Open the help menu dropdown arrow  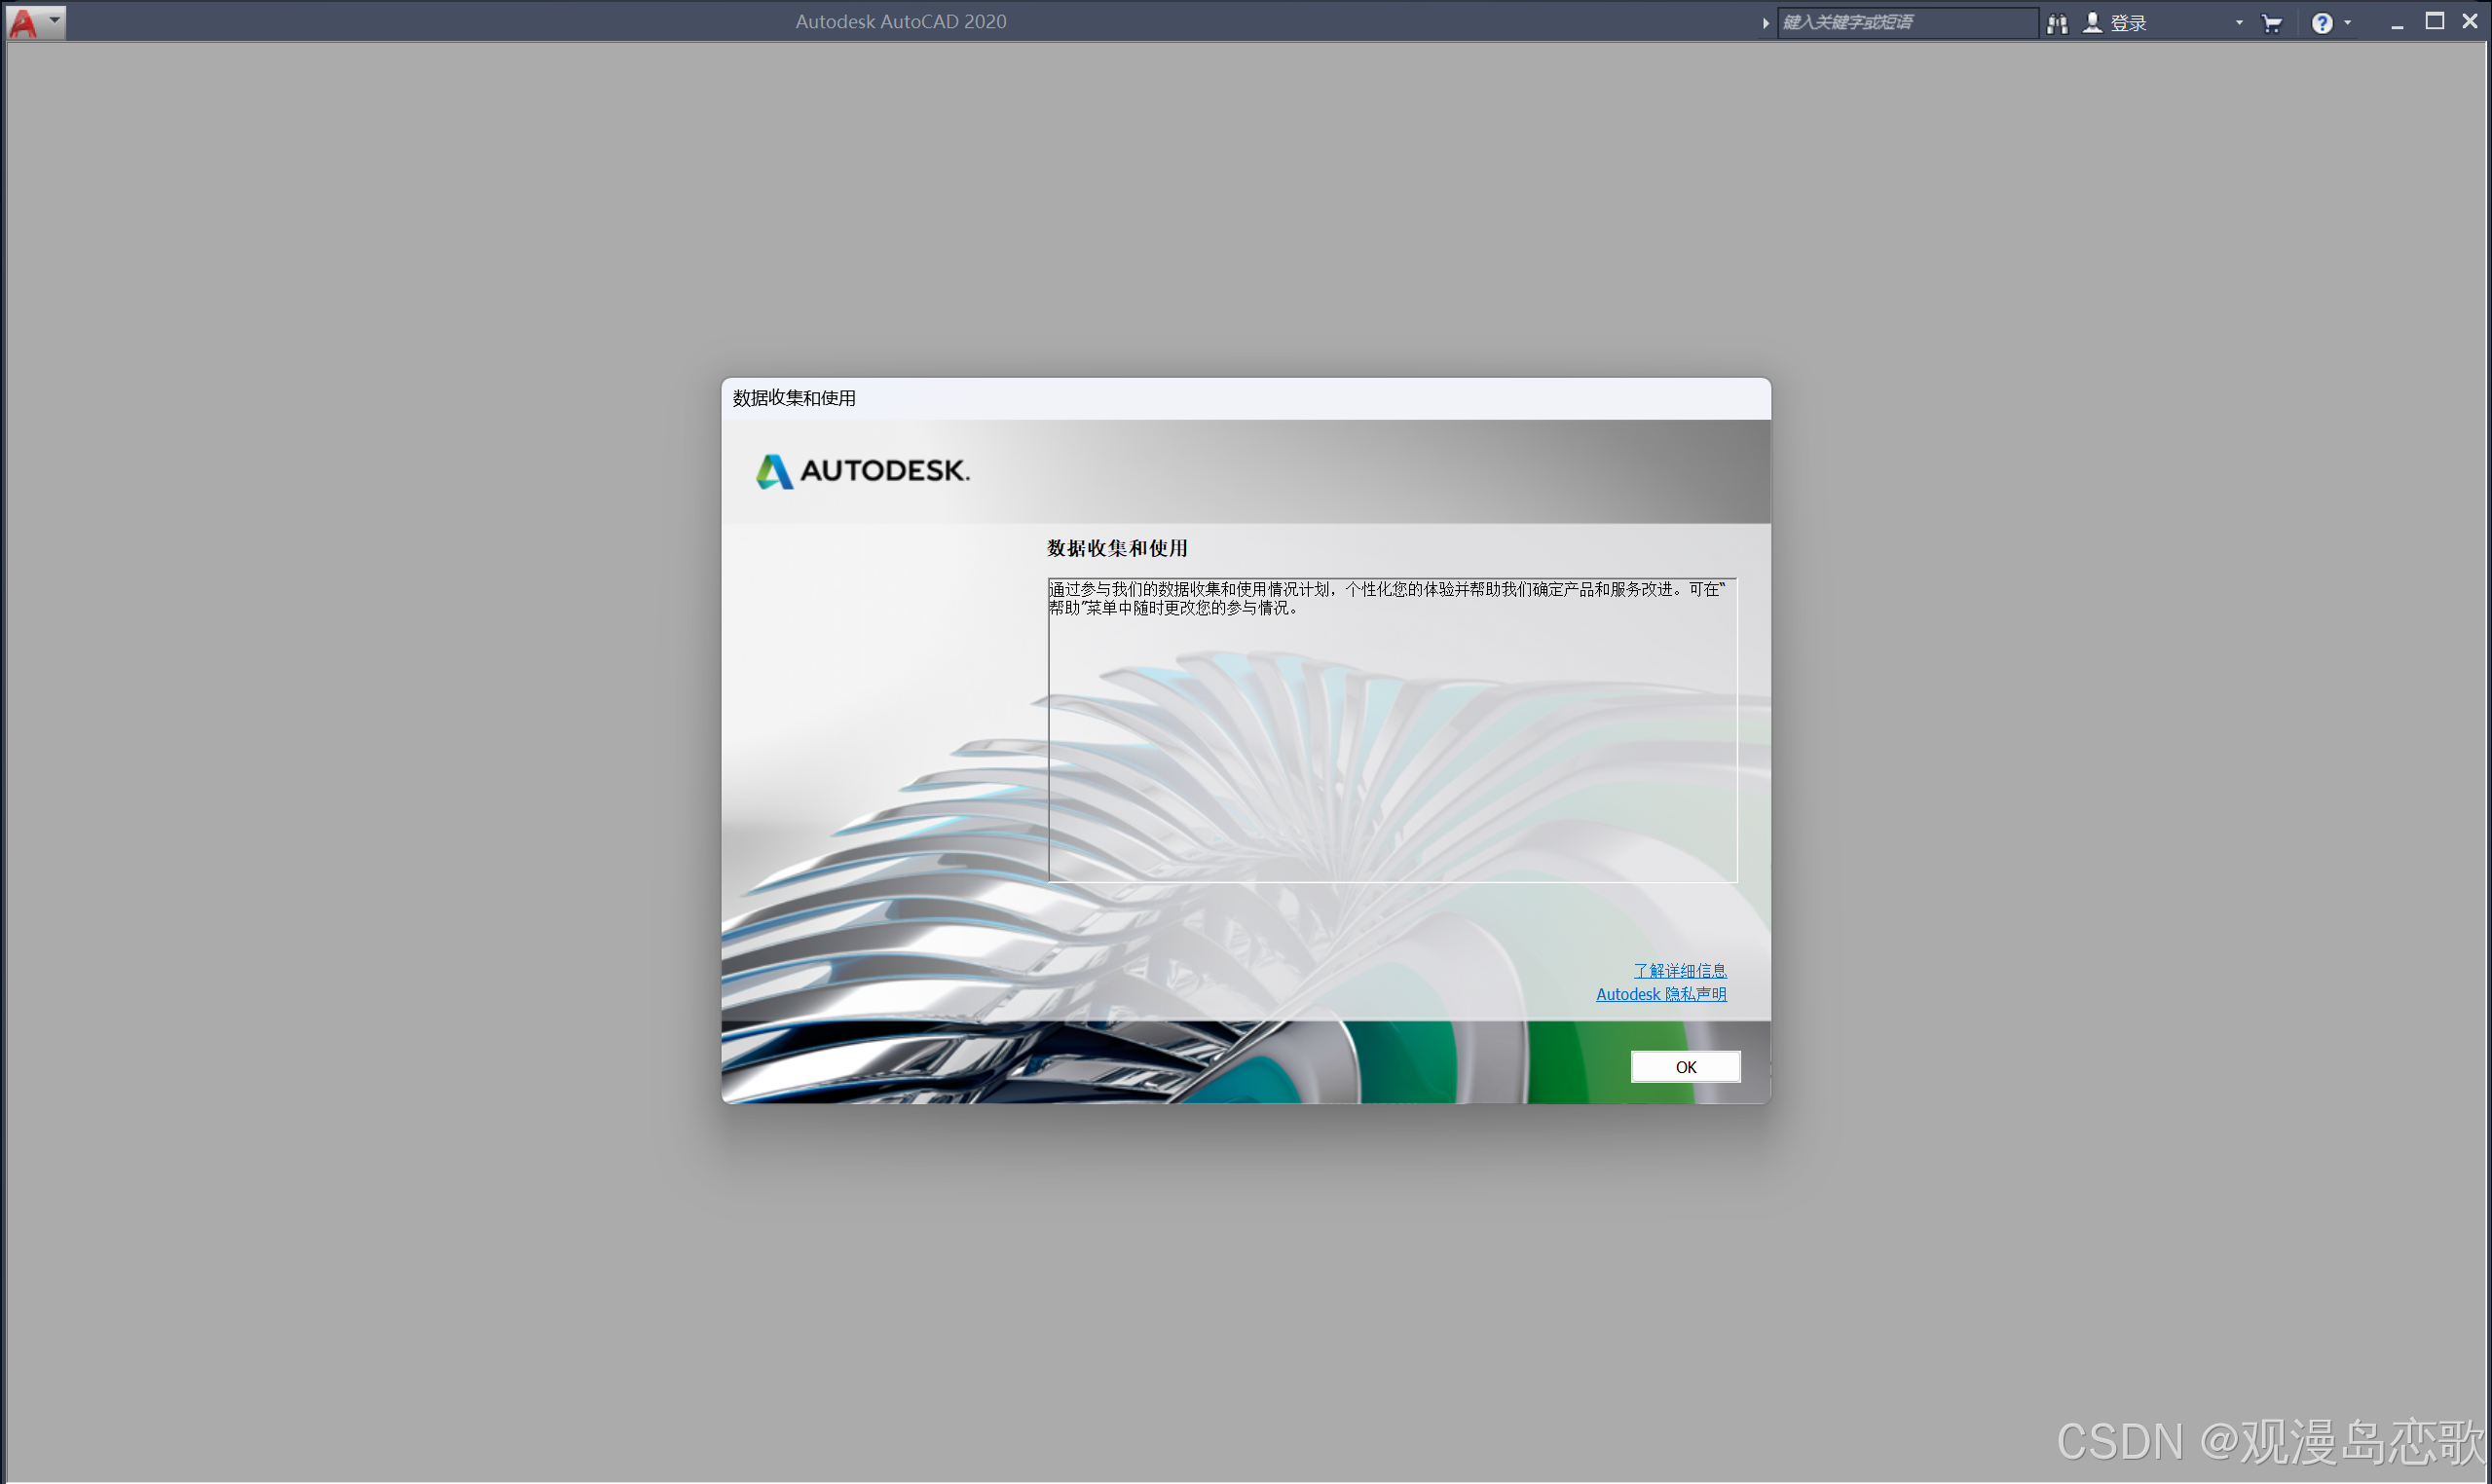(2348, 23)
